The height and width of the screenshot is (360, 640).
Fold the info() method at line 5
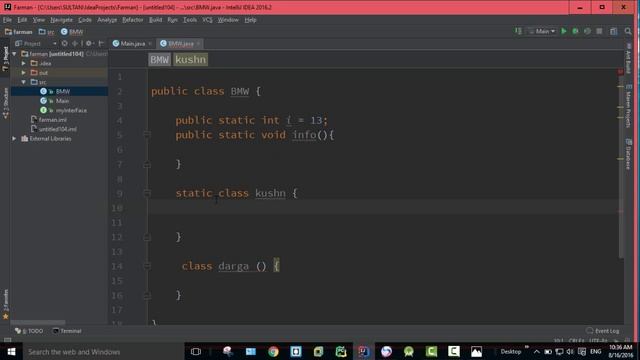pos(147,134)
